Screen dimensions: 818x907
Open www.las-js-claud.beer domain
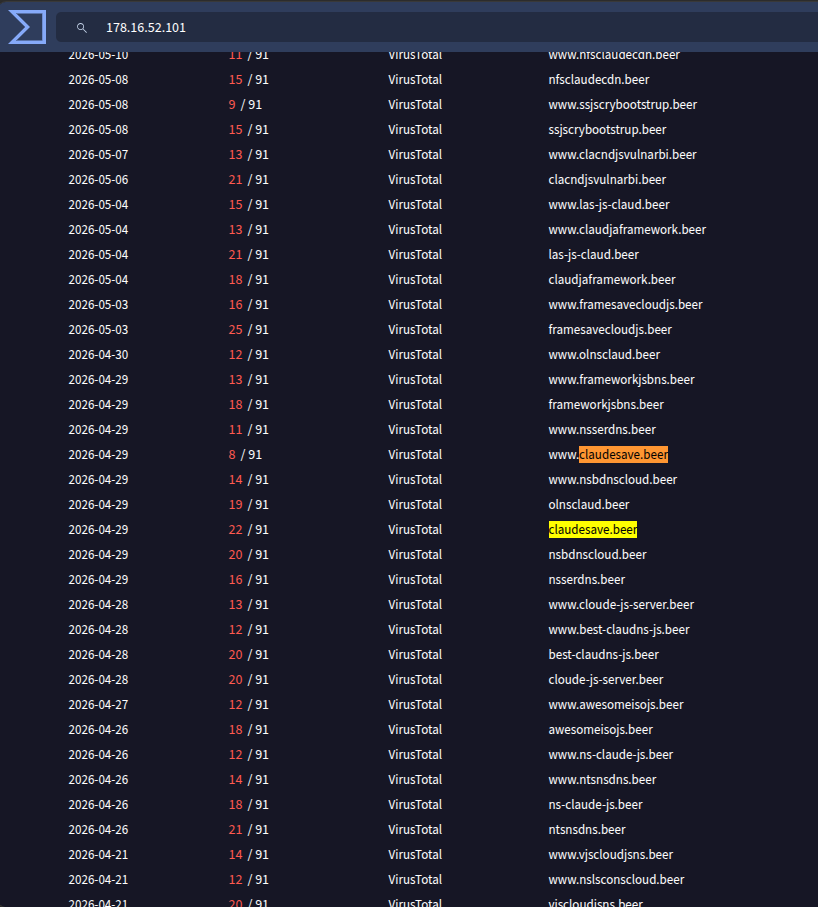pos(609,204)
